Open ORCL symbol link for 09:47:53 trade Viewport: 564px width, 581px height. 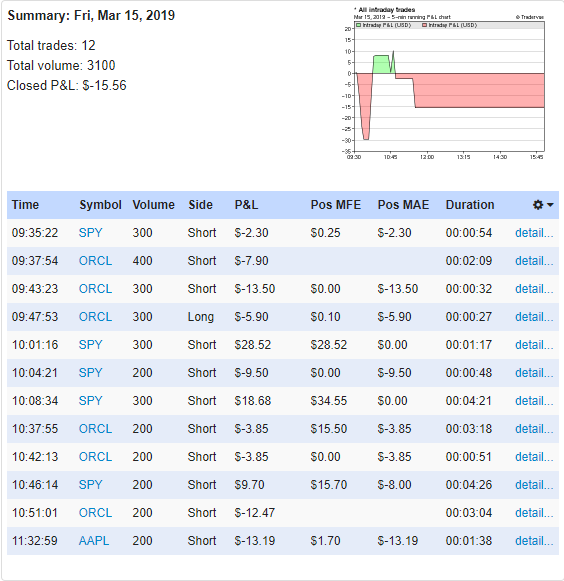[95, 317]
